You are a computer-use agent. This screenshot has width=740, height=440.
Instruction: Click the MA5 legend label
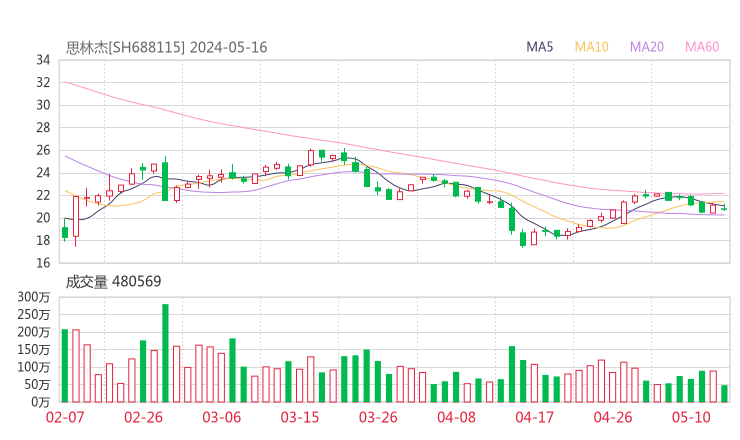coord(539,47)
